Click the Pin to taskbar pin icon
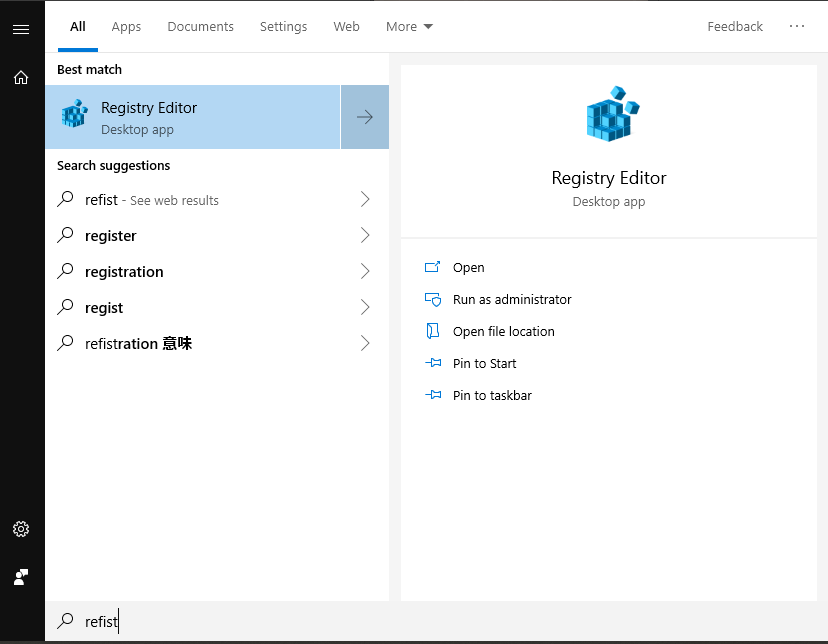 [433, 395]
